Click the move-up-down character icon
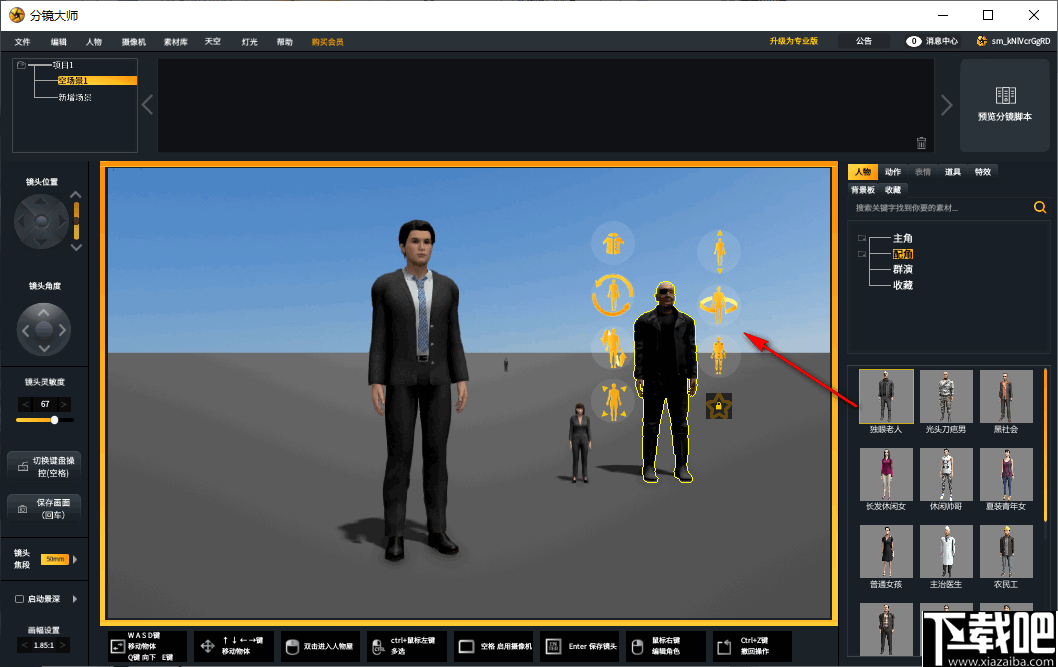 pyautogui.click(x=719, y=252)
